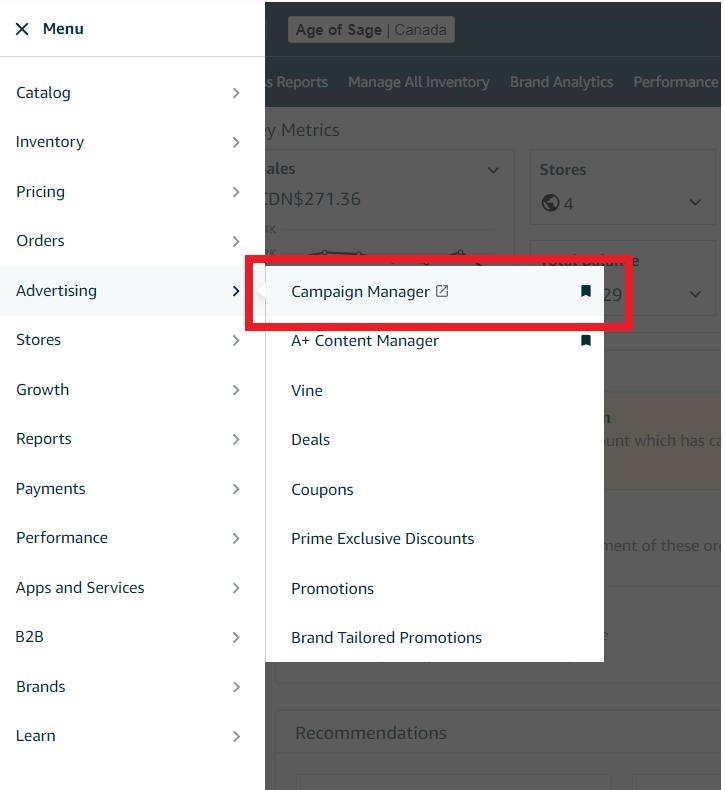This screenshot has height=790, width=725.
Task: Select Vine from the Advertising submenu
Action: coord(307,391)
